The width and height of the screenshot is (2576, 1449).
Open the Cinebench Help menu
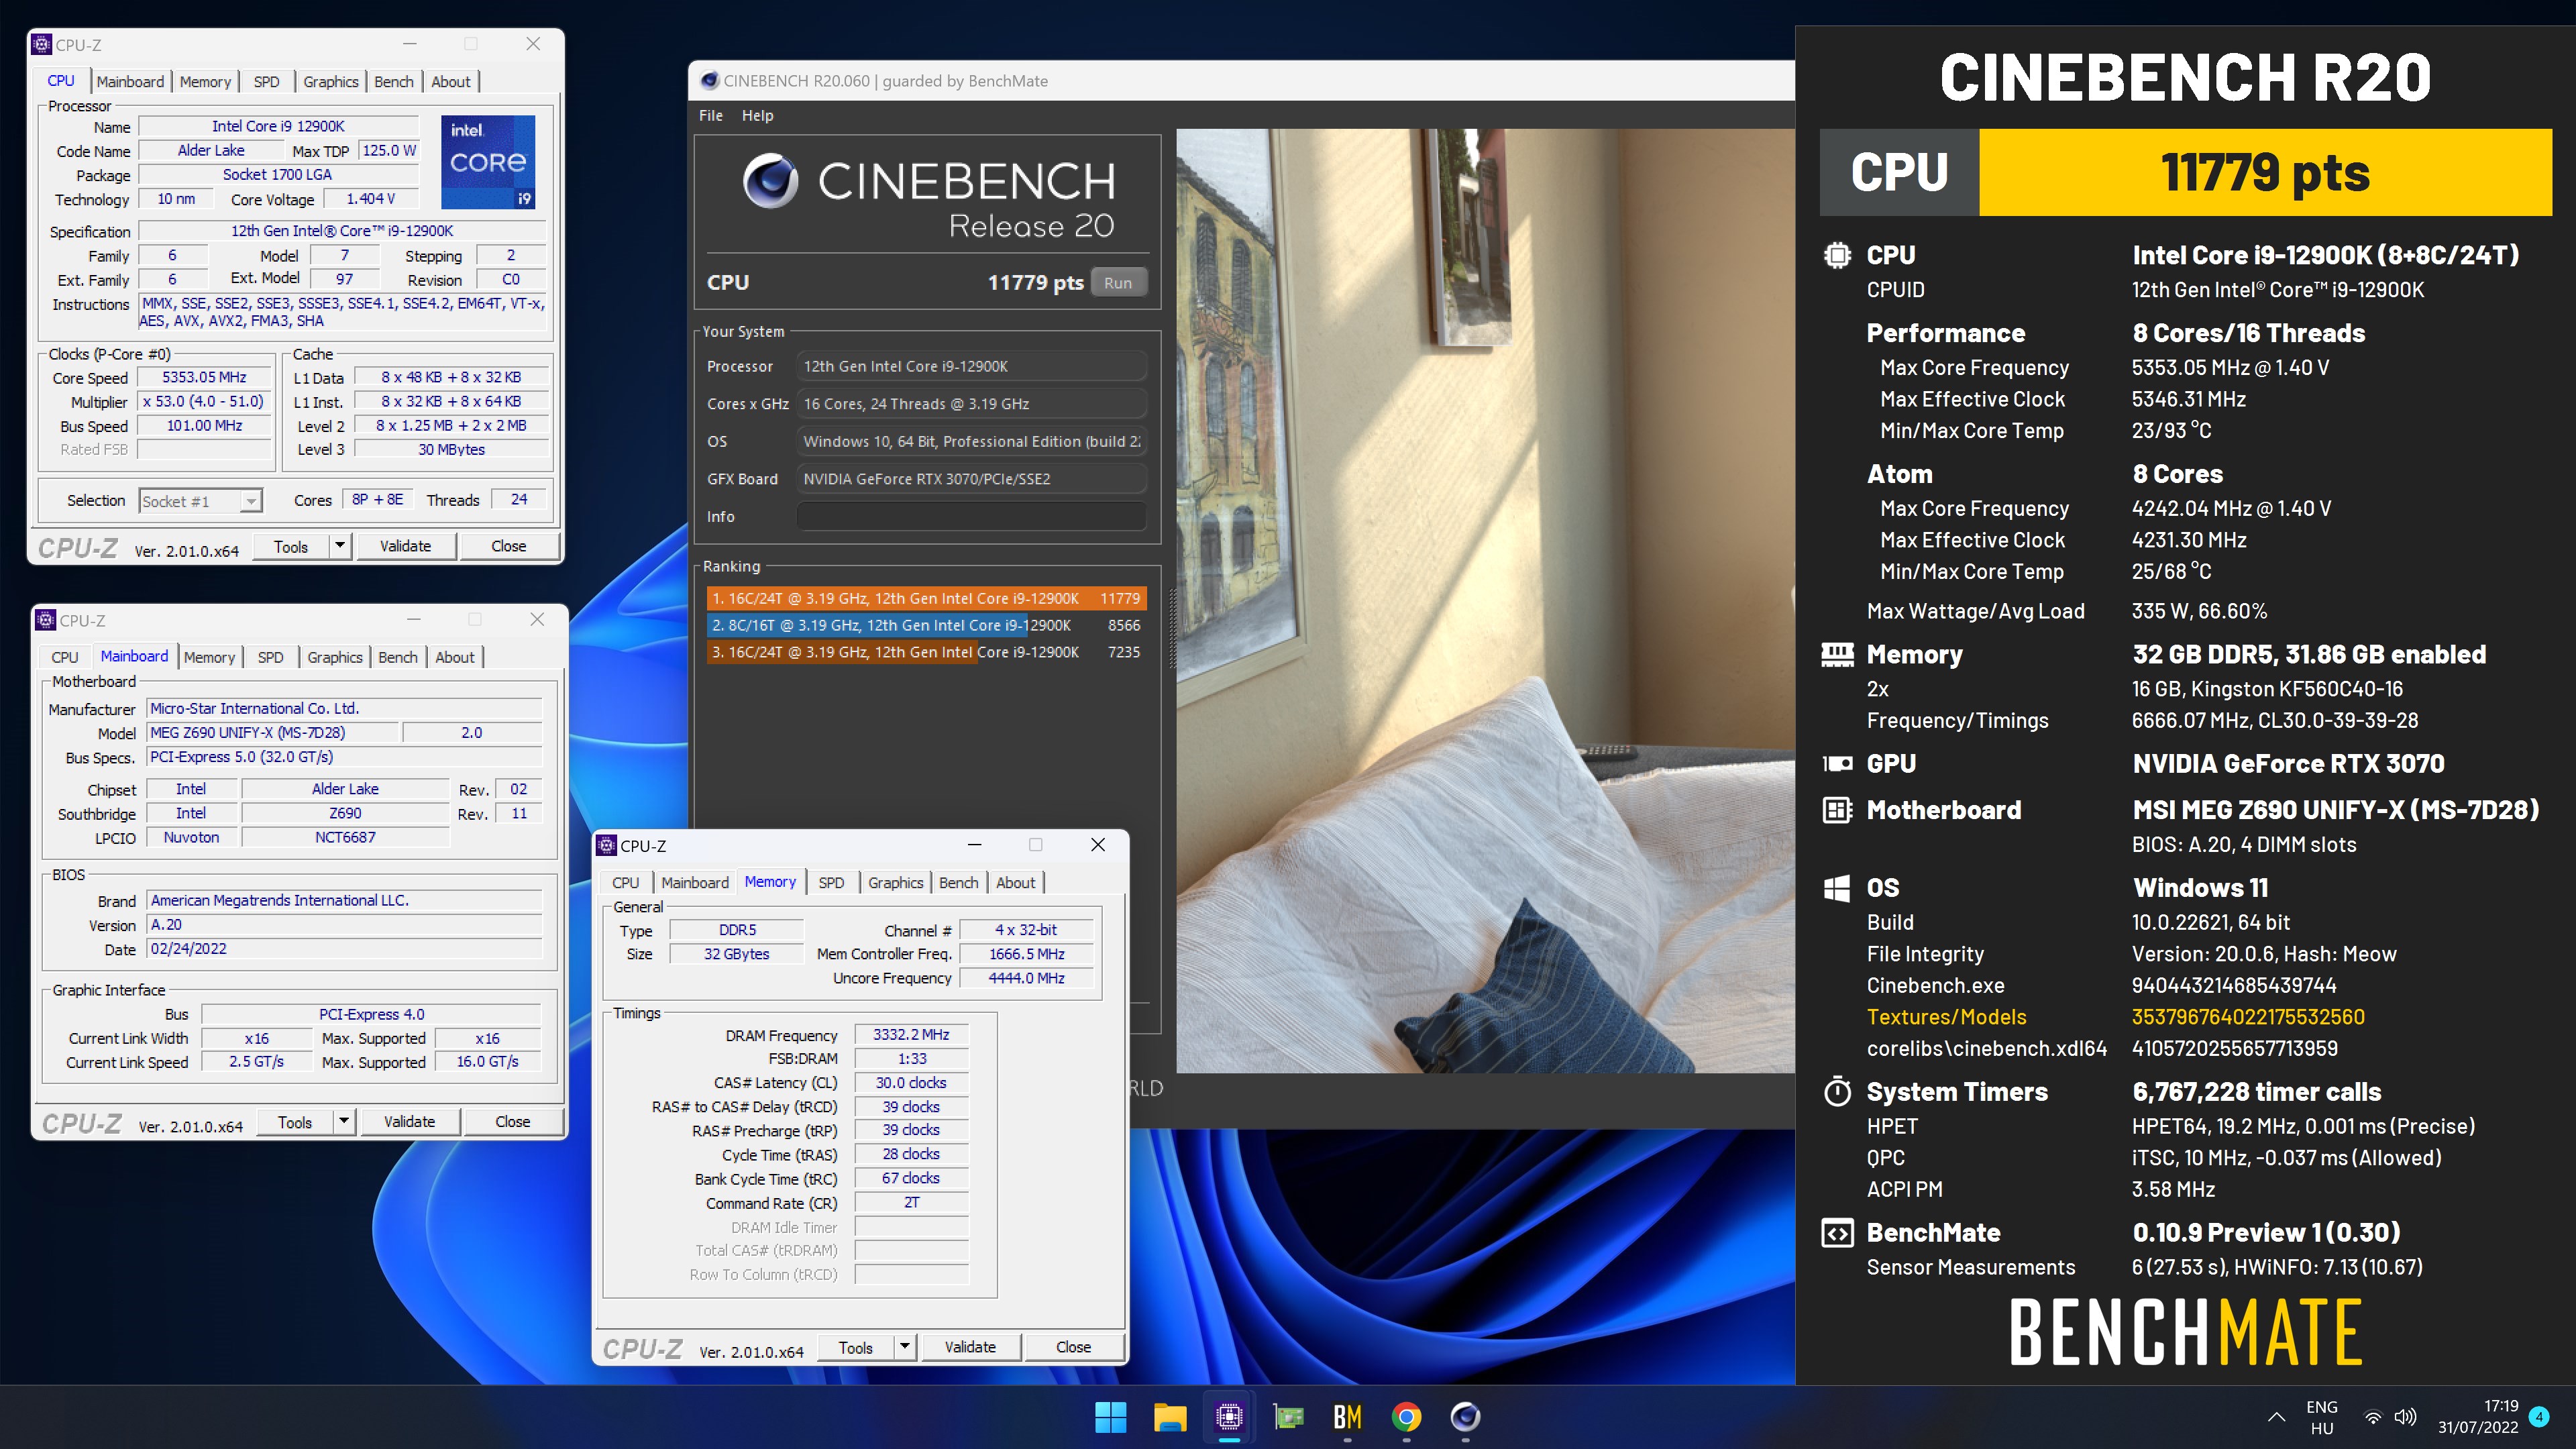(x=757, y=115)
